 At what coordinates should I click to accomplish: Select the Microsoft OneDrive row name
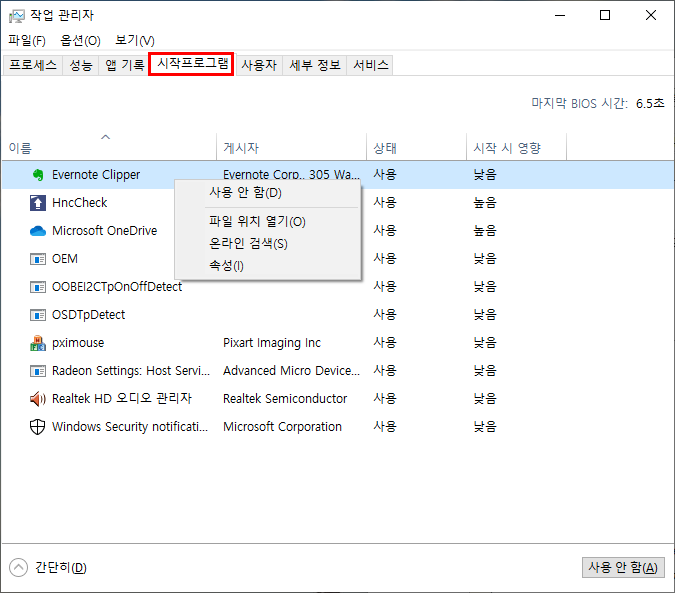click(x=105, y=231)
